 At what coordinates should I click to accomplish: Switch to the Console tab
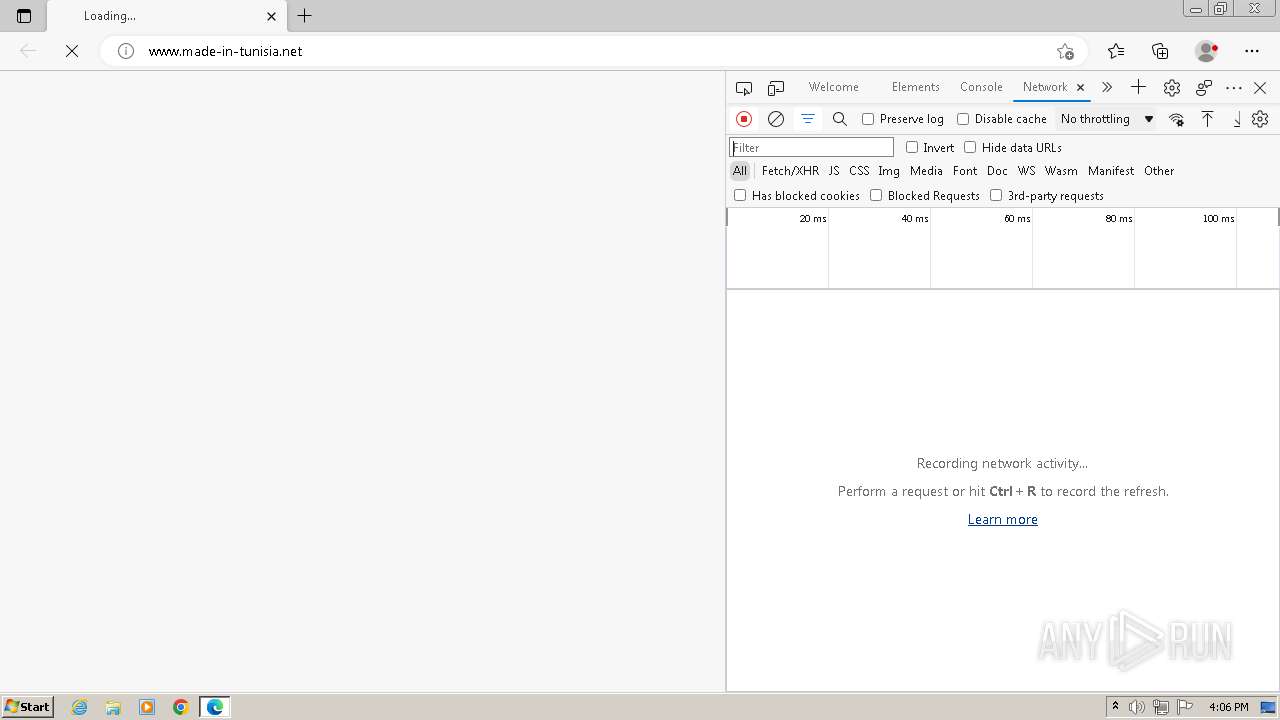[981, 87]
